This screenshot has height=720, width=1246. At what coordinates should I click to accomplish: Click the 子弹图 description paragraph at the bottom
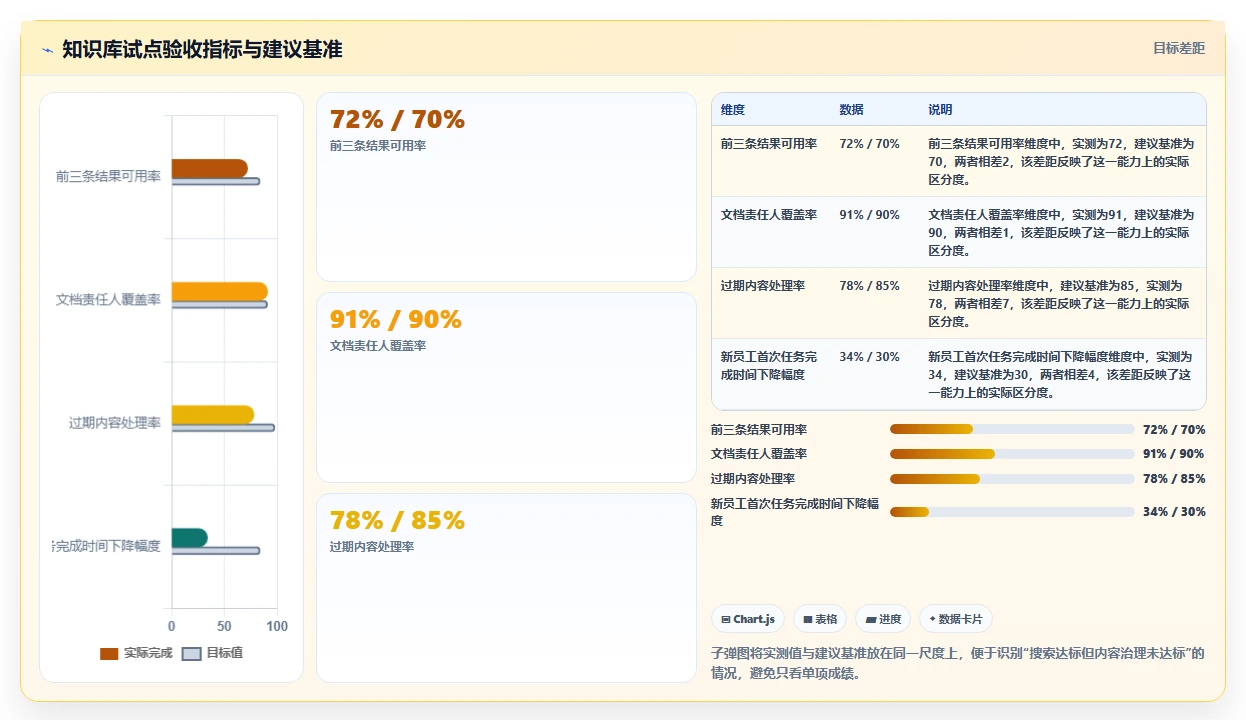tap(958, 663)
